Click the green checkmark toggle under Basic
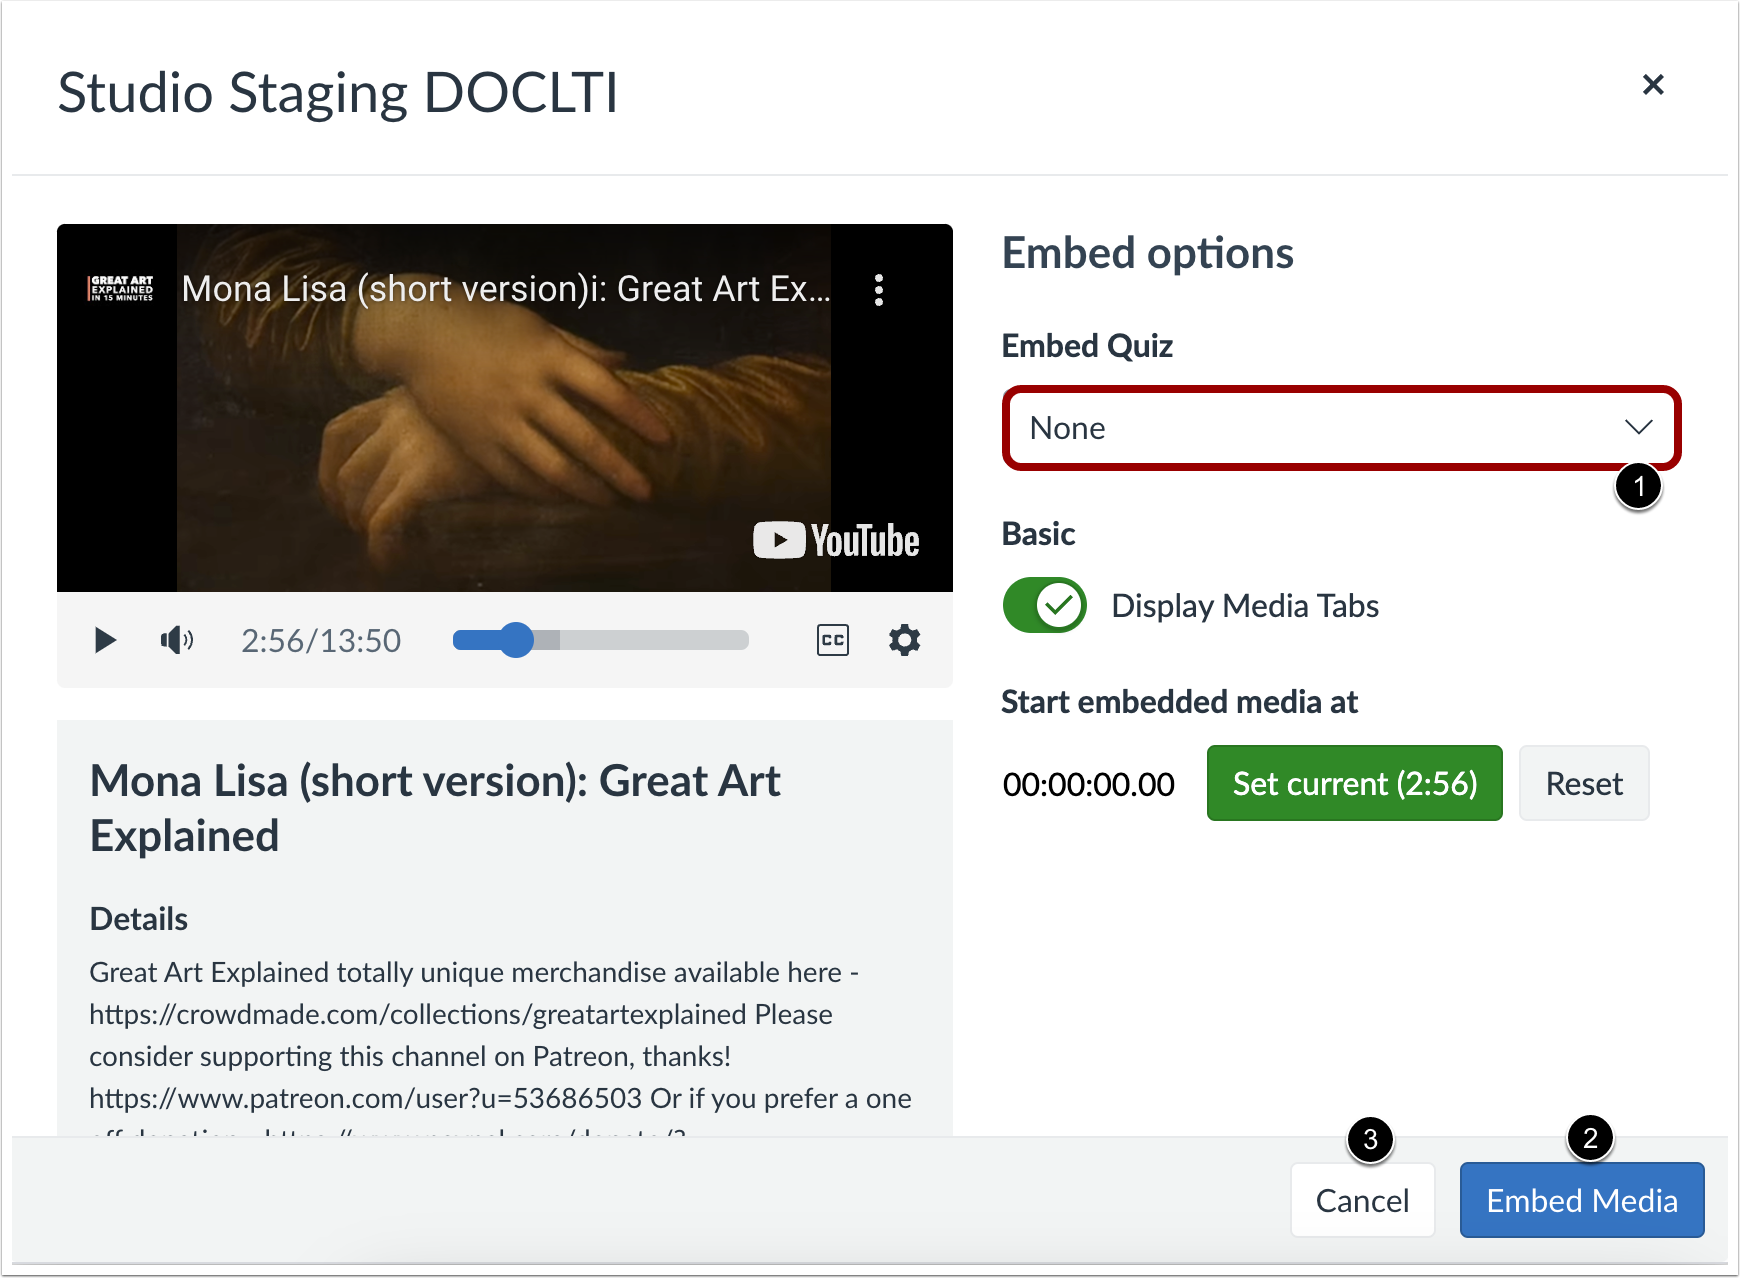 [x=1044, y=605]
